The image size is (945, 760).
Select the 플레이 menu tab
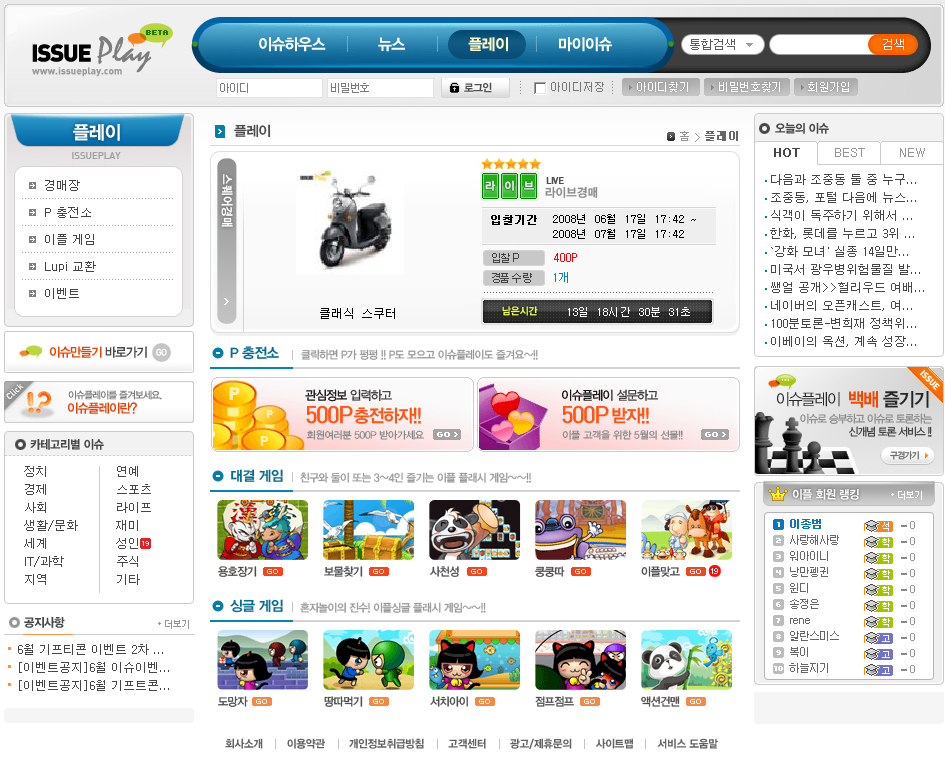click(488, 44)
